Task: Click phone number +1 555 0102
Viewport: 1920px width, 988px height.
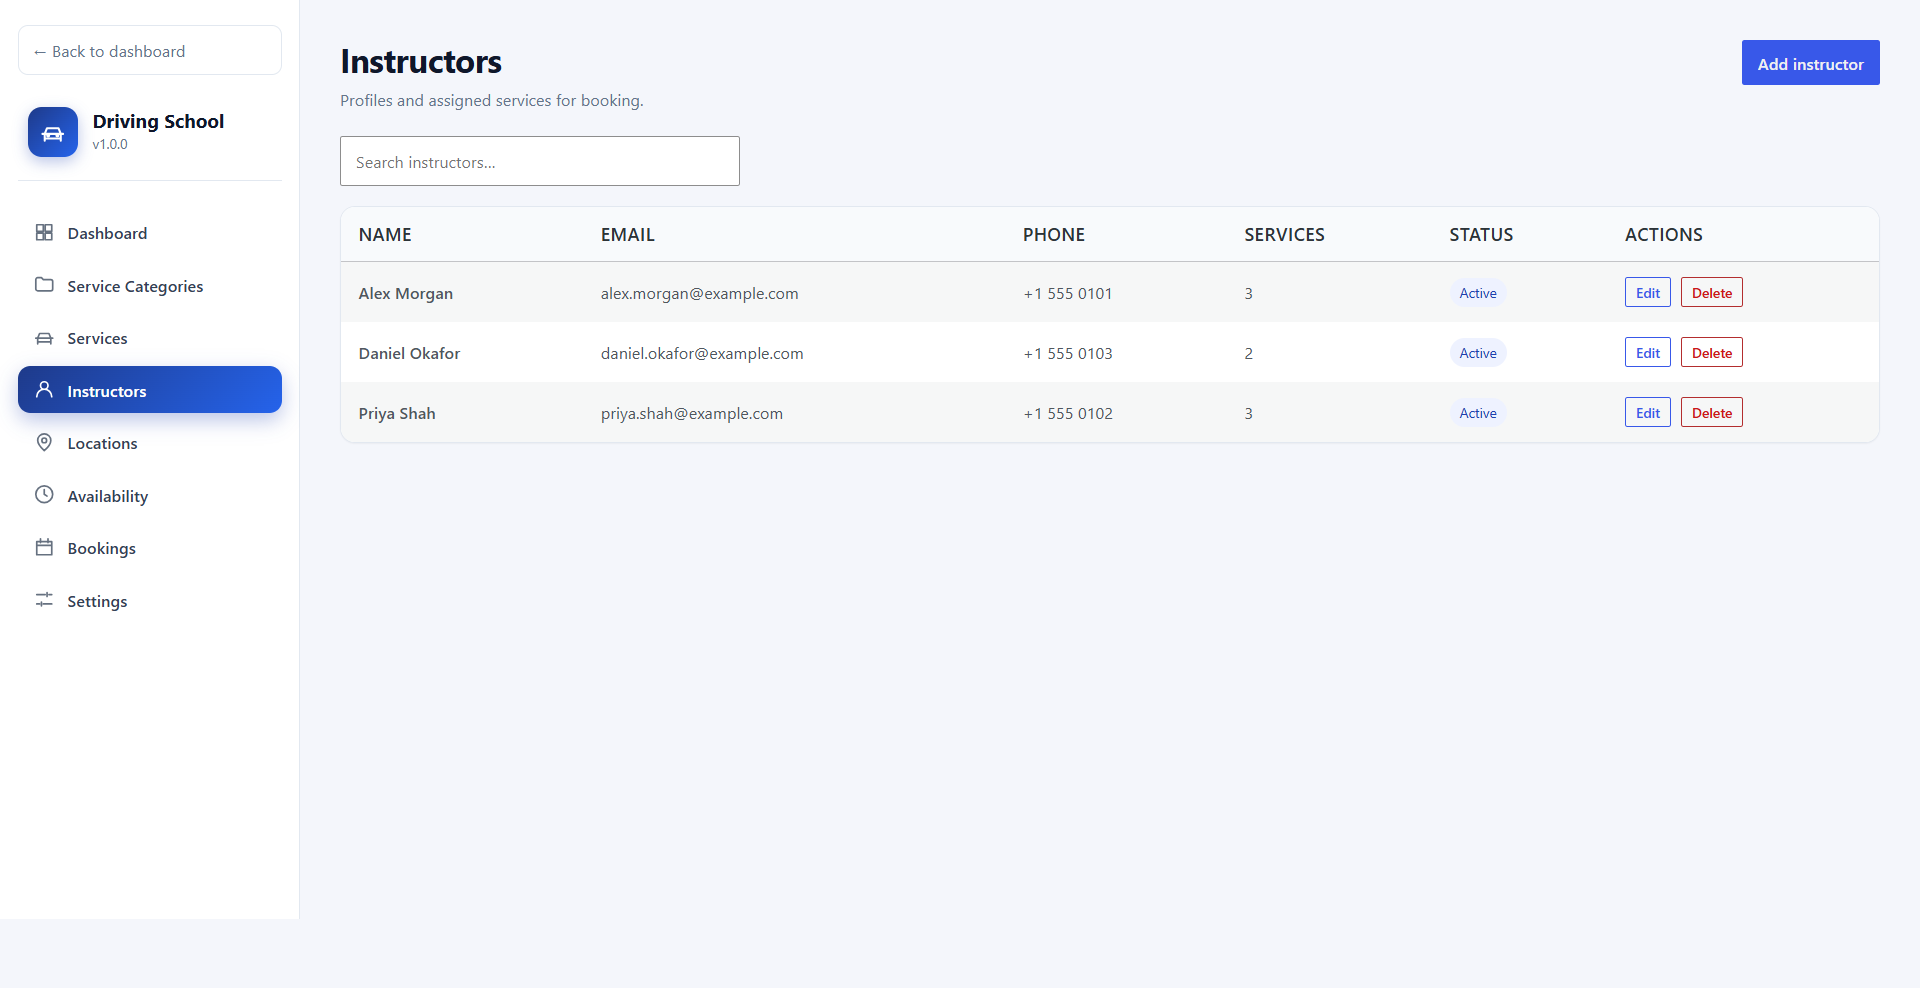Action: coord(1068,413)
